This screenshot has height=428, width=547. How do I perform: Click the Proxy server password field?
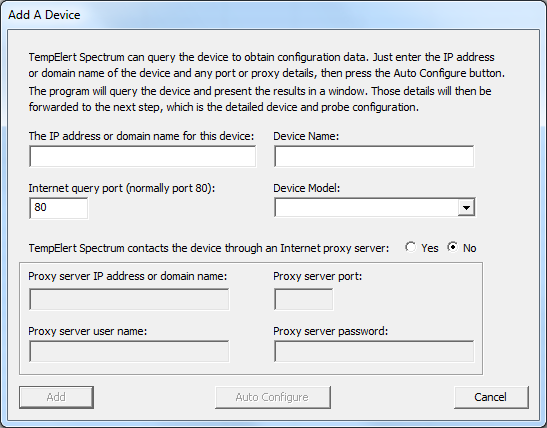[x=374, y=351]
